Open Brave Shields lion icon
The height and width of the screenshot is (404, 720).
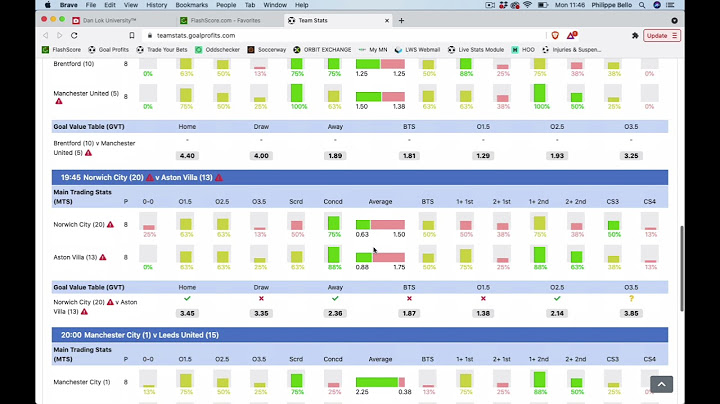[555, 35]
